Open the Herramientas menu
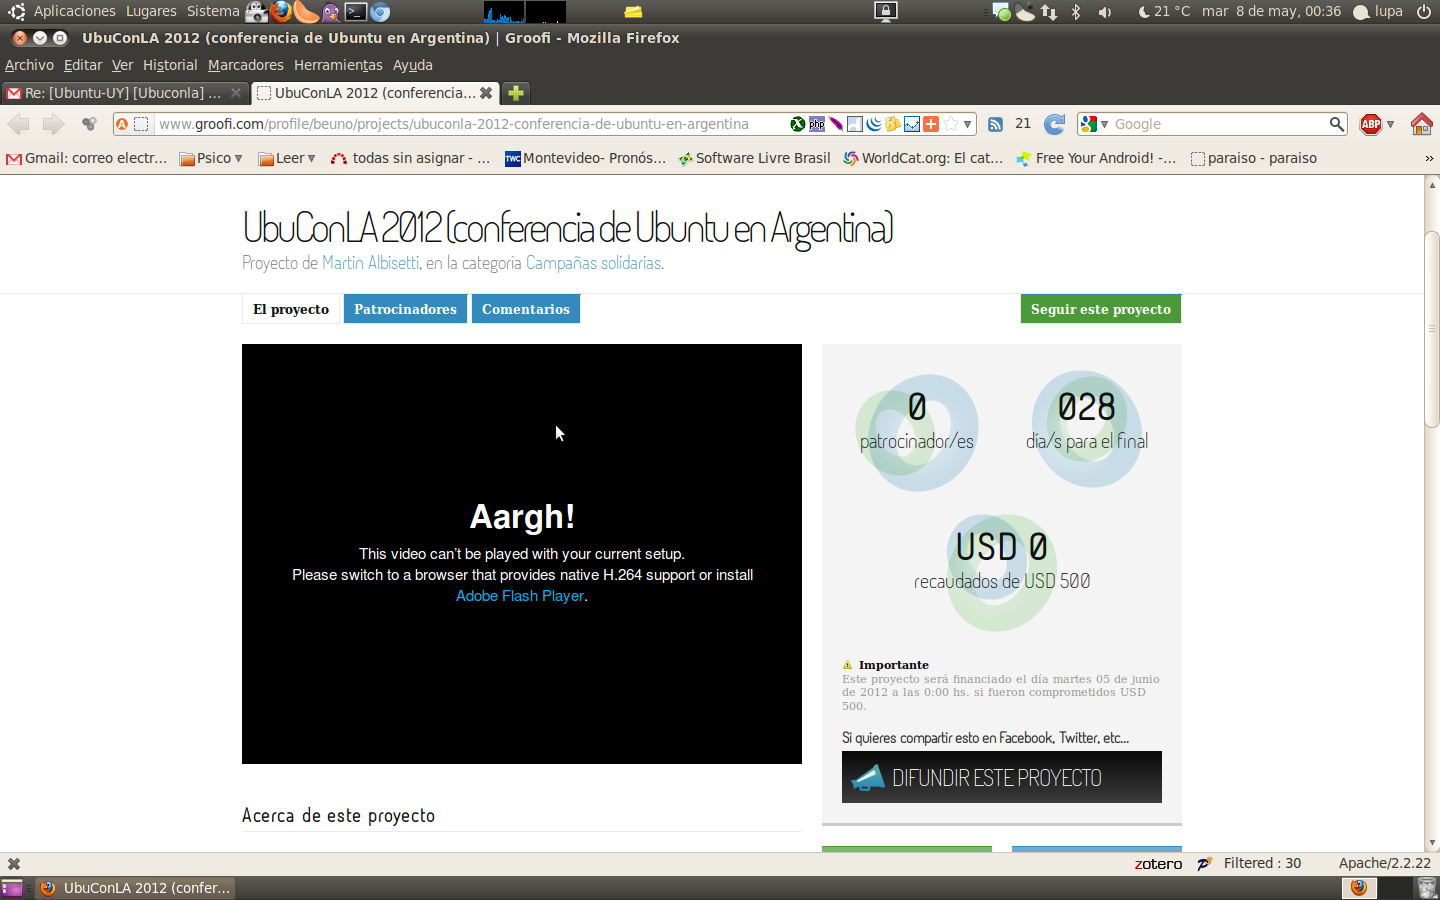 coord(338,65)
